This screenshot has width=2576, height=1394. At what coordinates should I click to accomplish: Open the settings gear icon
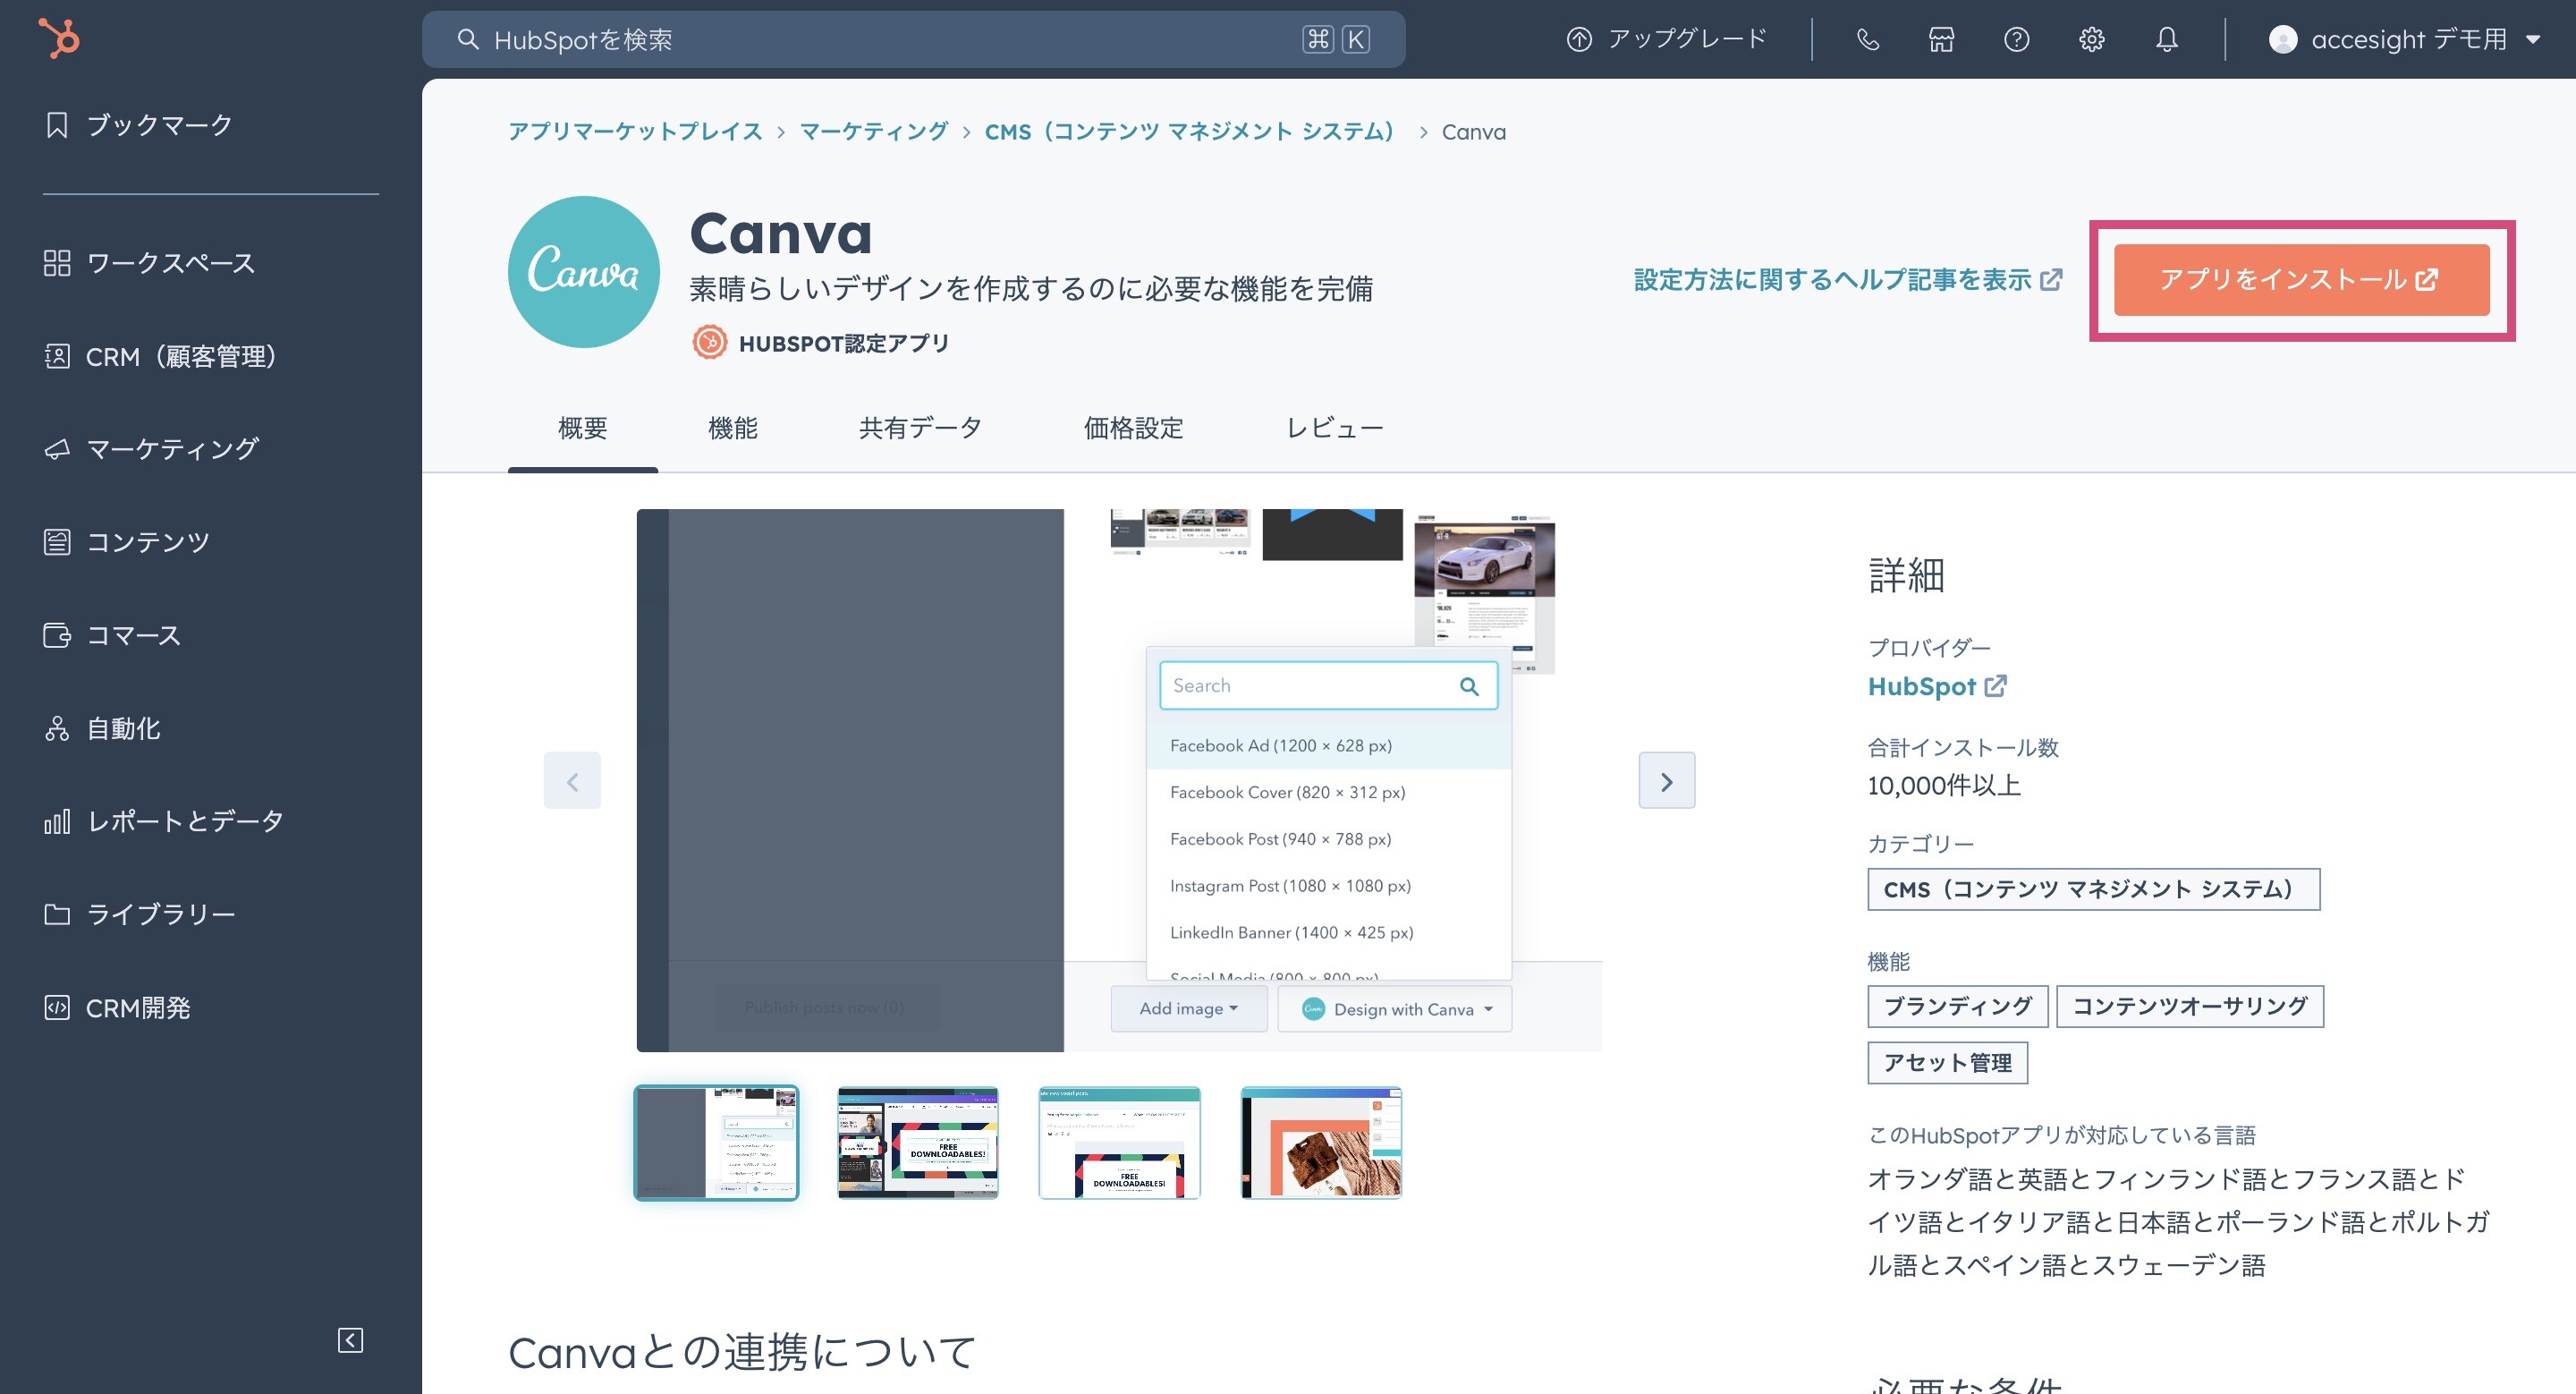pyautogui.click(x=2091, y=39)
